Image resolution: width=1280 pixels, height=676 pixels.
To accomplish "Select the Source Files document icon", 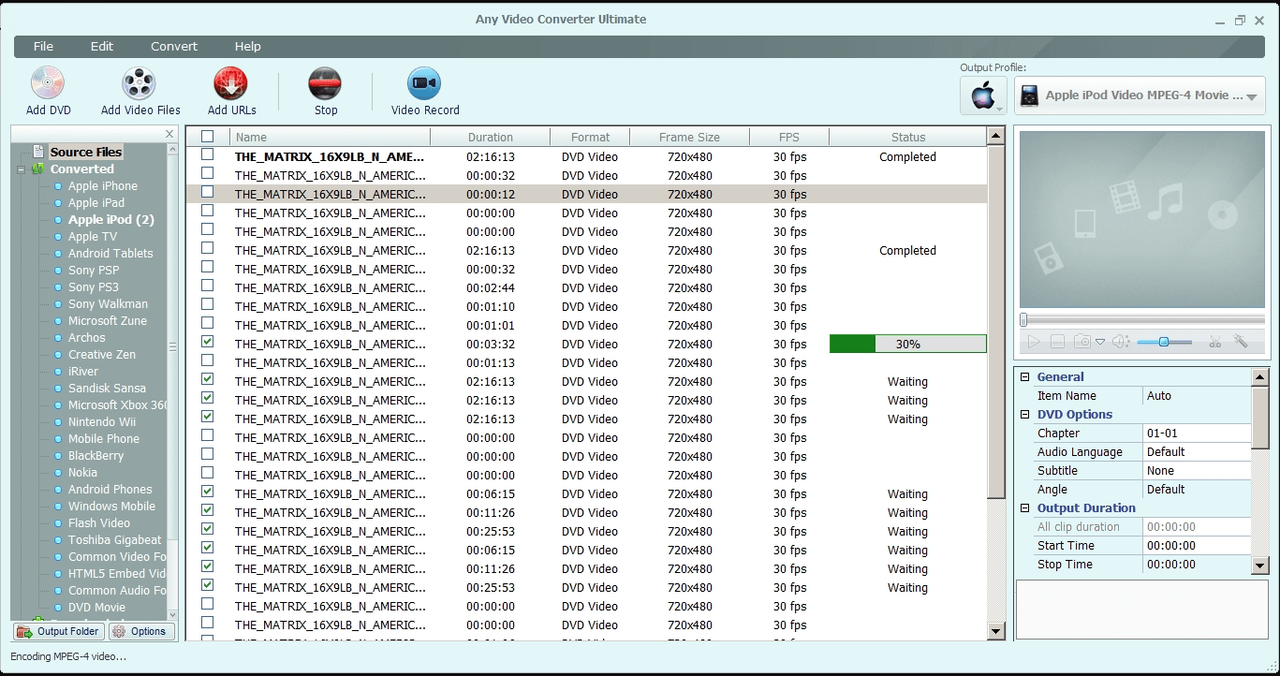I will click(x=39, y=152).
